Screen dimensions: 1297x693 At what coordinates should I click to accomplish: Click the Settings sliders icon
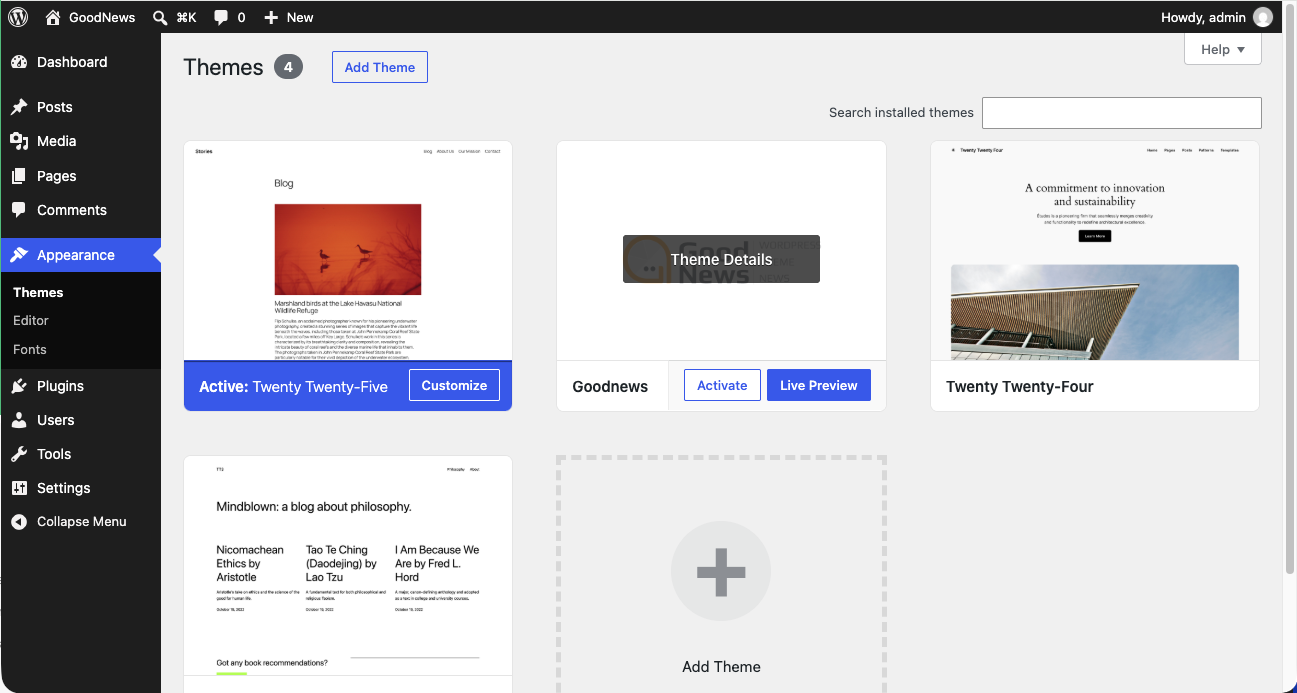19,488
